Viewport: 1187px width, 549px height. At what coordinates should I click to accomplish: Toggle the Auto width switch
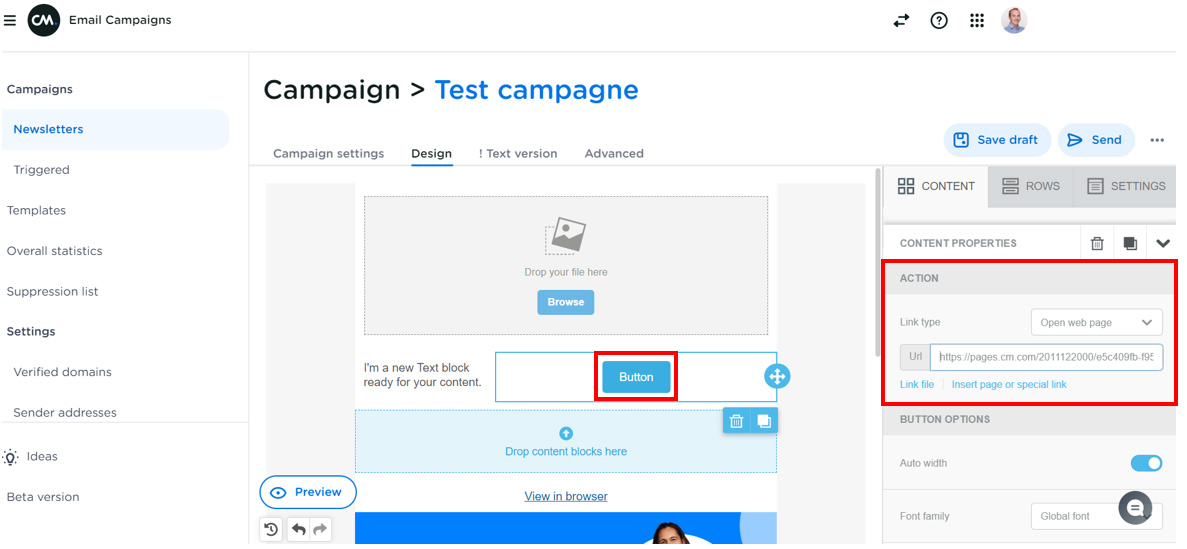coord(1146,463)
